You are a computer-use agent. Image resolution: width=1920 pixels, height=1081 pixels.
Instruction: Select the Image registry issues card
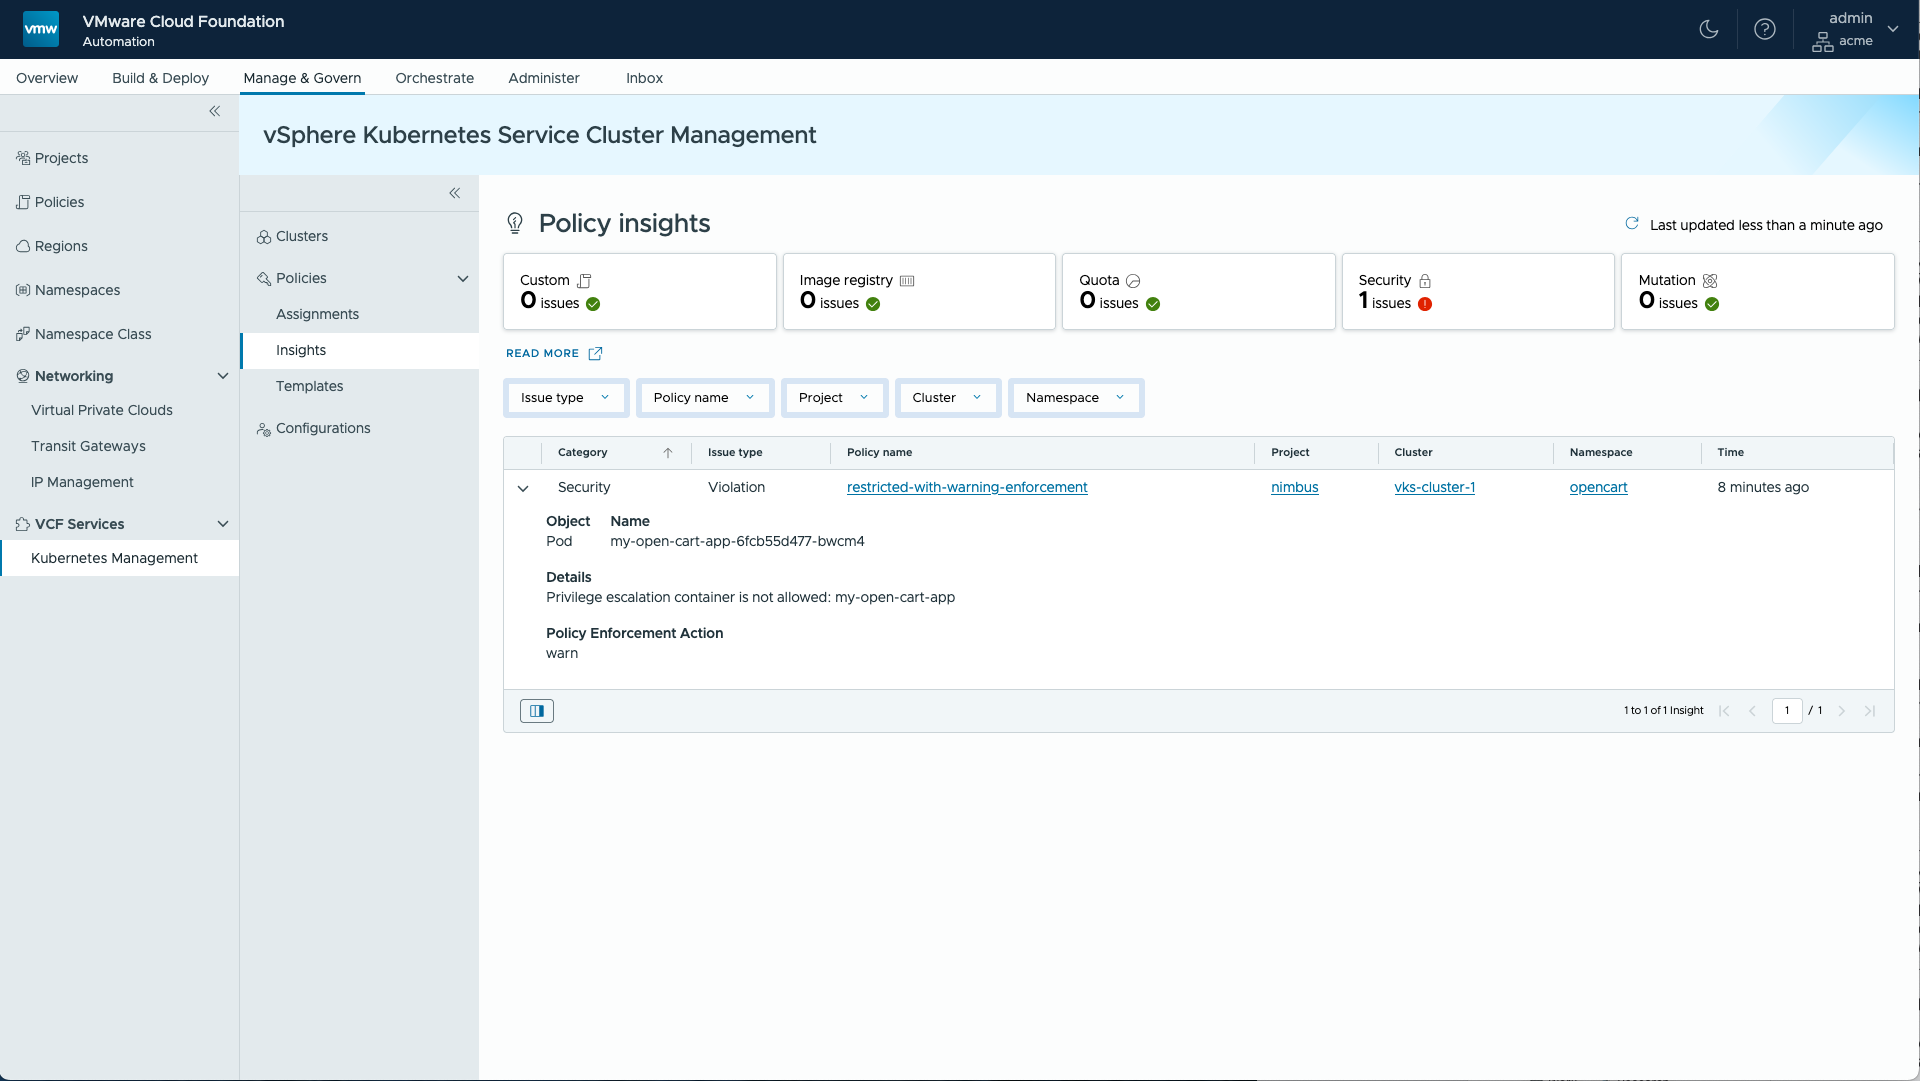[919, 291]
